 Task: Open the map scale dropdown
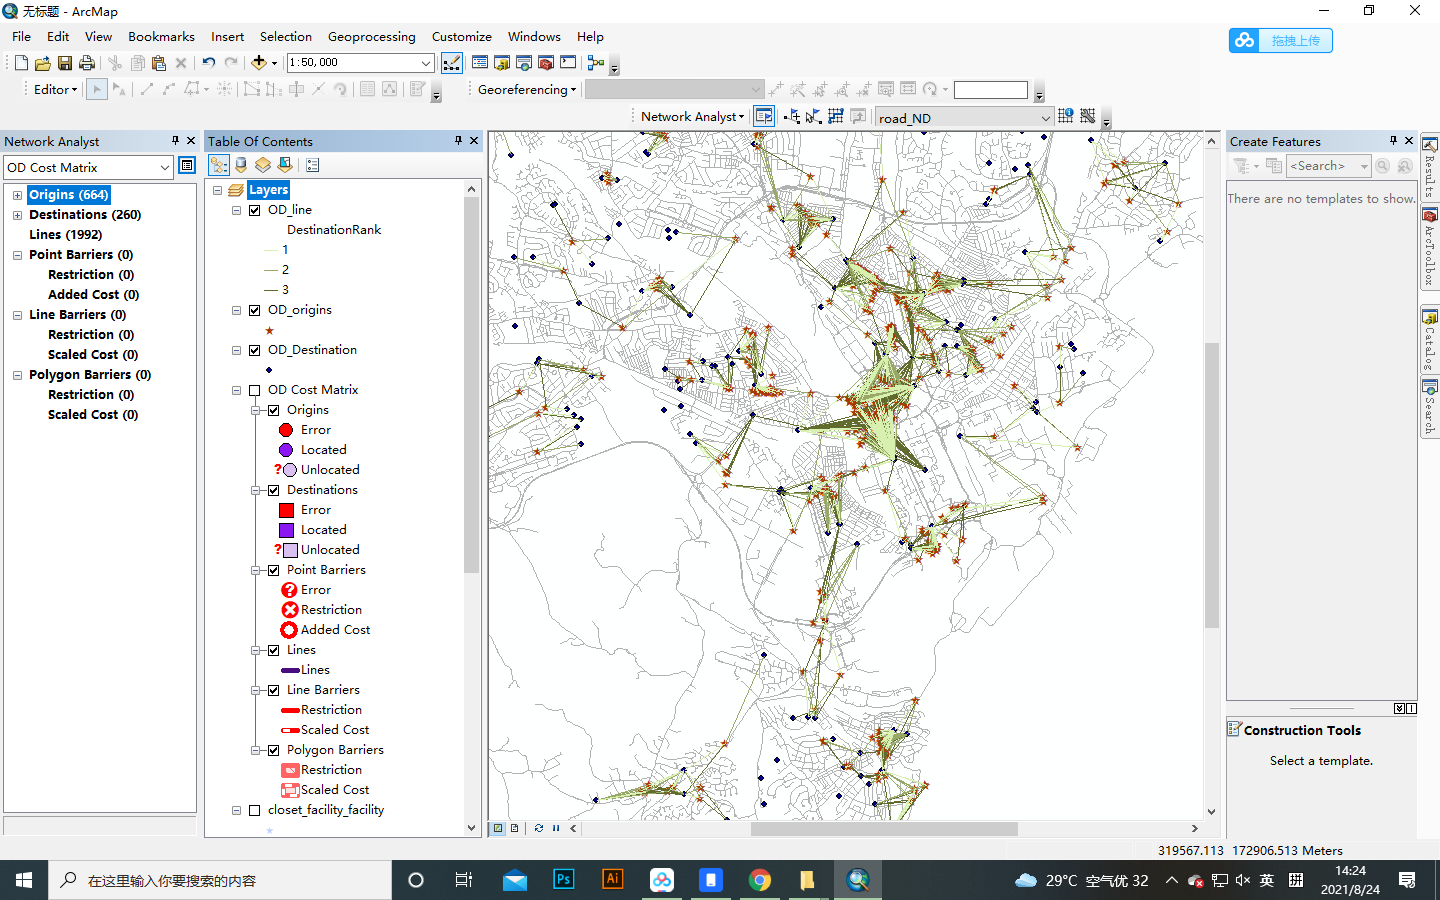[425, 62]
